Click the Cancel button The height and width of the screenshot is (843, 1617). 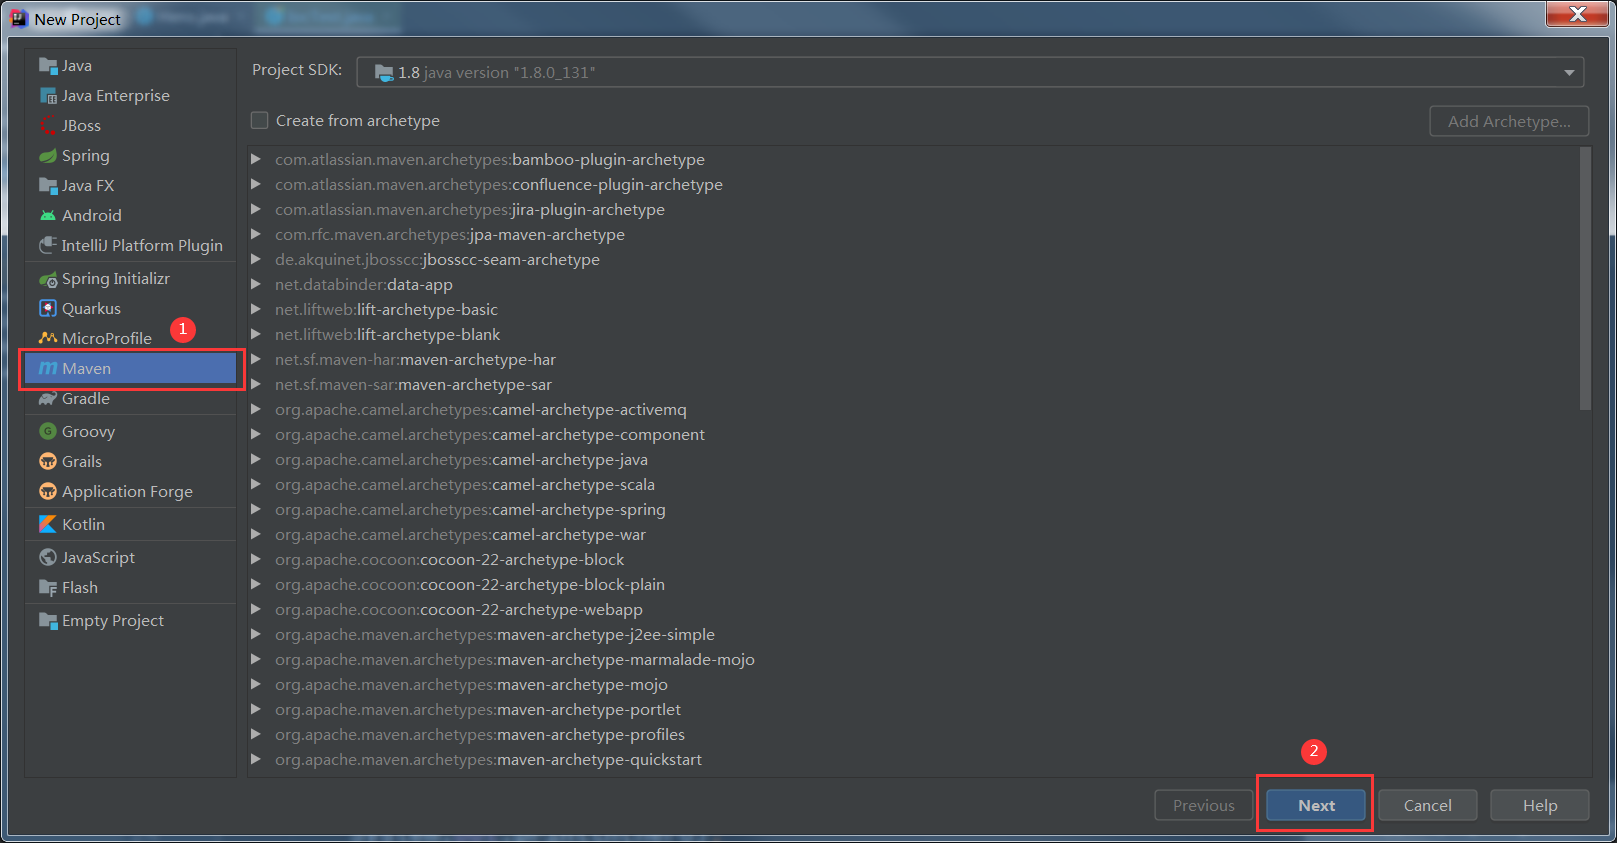click(1428, 805)
